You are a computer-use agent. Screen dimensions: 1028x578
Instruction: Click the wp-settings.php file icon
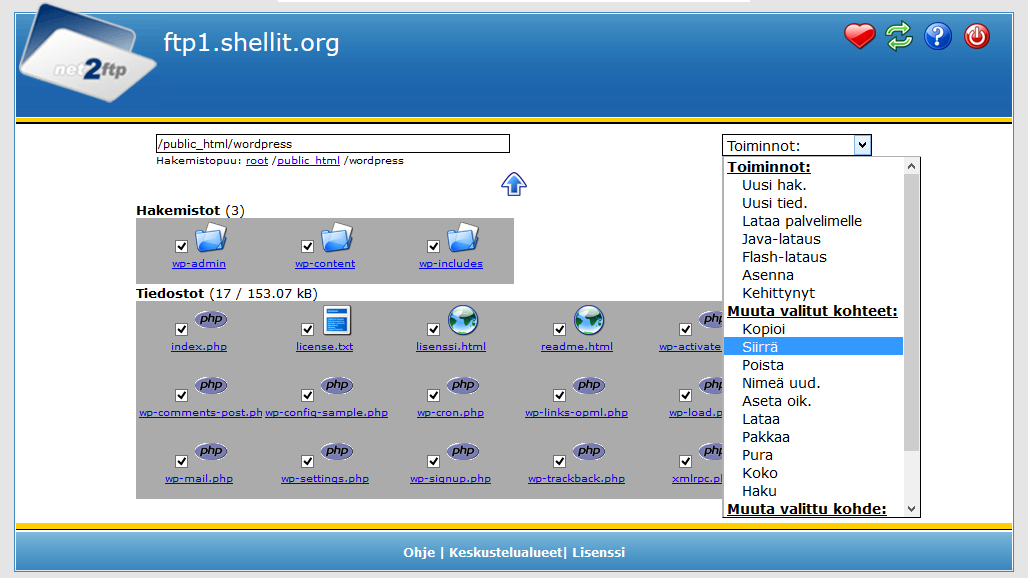click(x=336, y=451)
